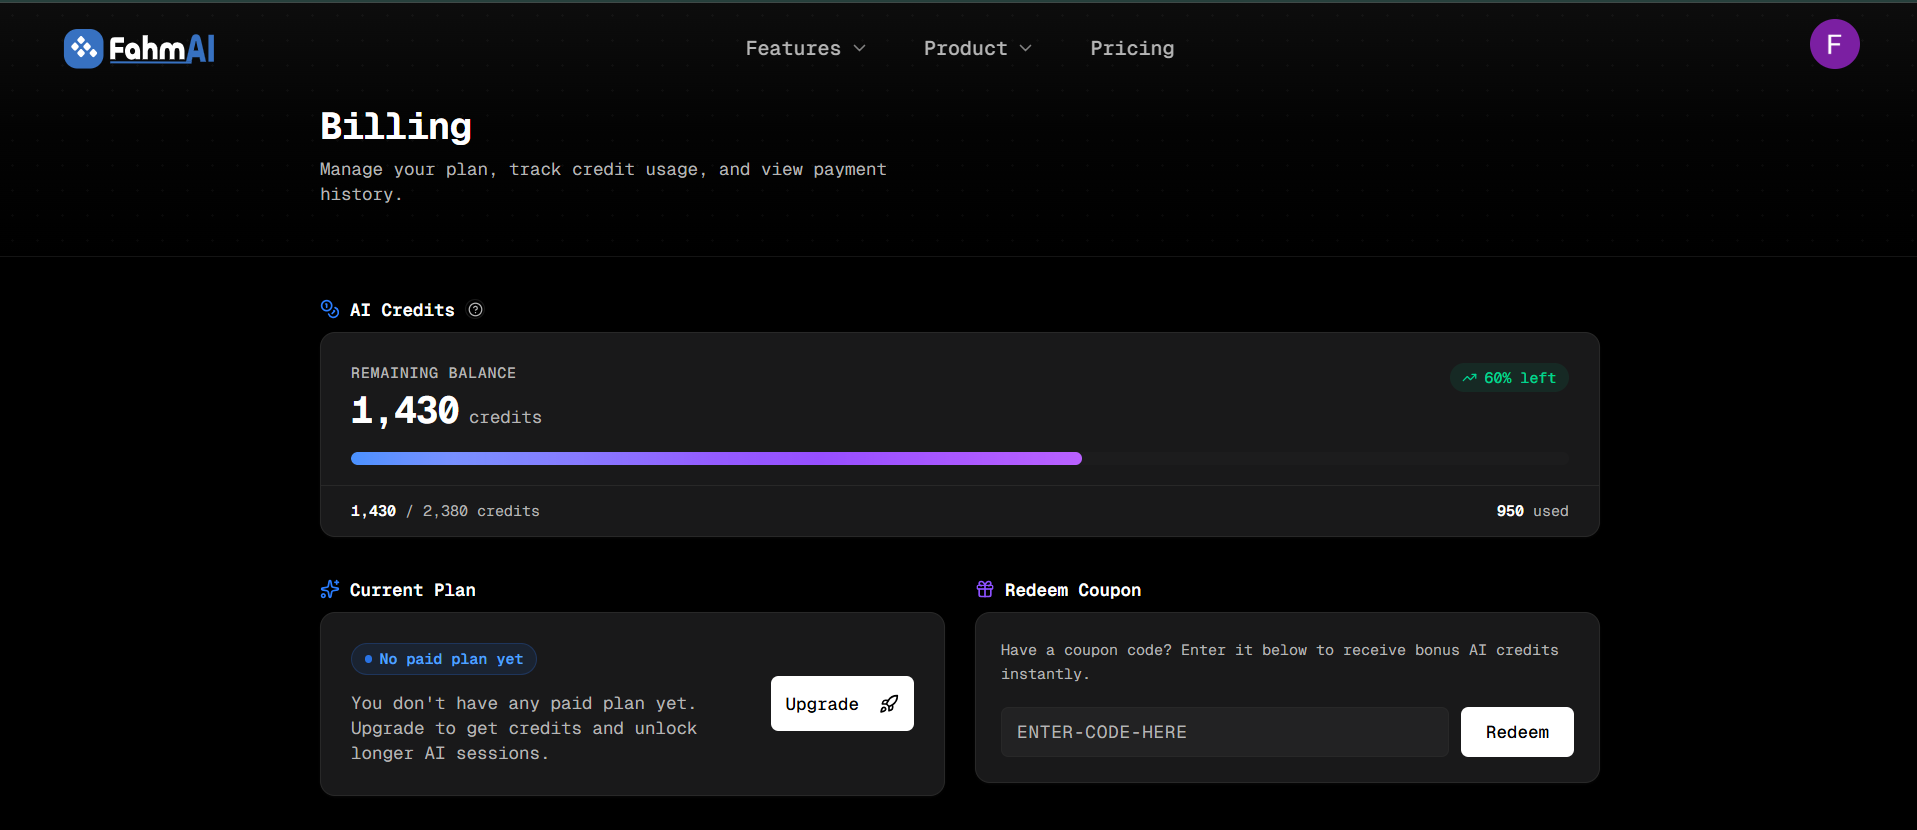Viewport: 1917px width, 830px height.
Task: Click the credit usage progress bar
Action: pyautogui.click(x=960, y=458)
